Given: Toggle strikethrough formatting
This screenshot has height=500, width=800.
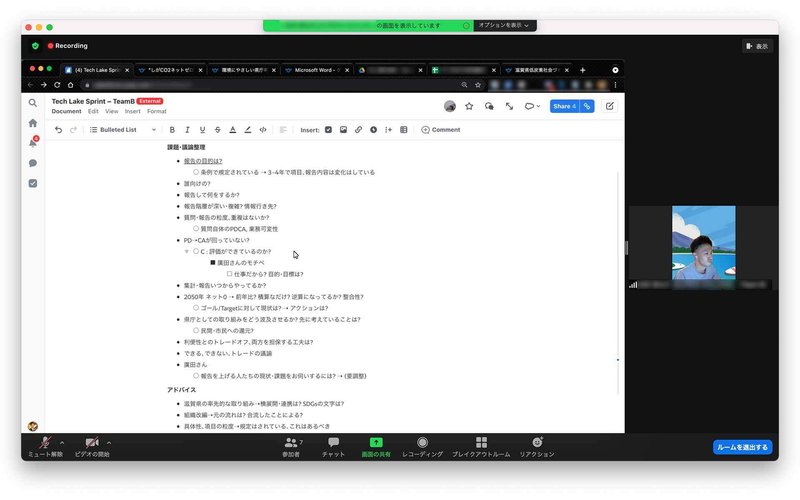Looking at the screenshot, I should point(217,130).
